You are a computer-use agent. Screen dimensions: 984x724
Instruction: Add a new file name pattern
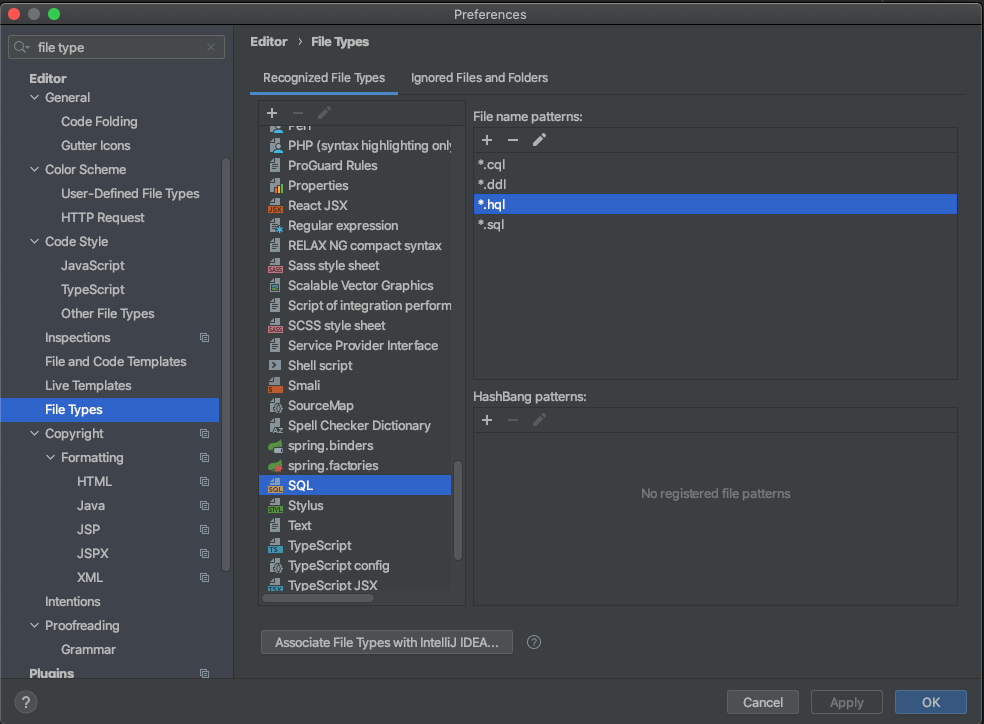(x=487, y=140)
